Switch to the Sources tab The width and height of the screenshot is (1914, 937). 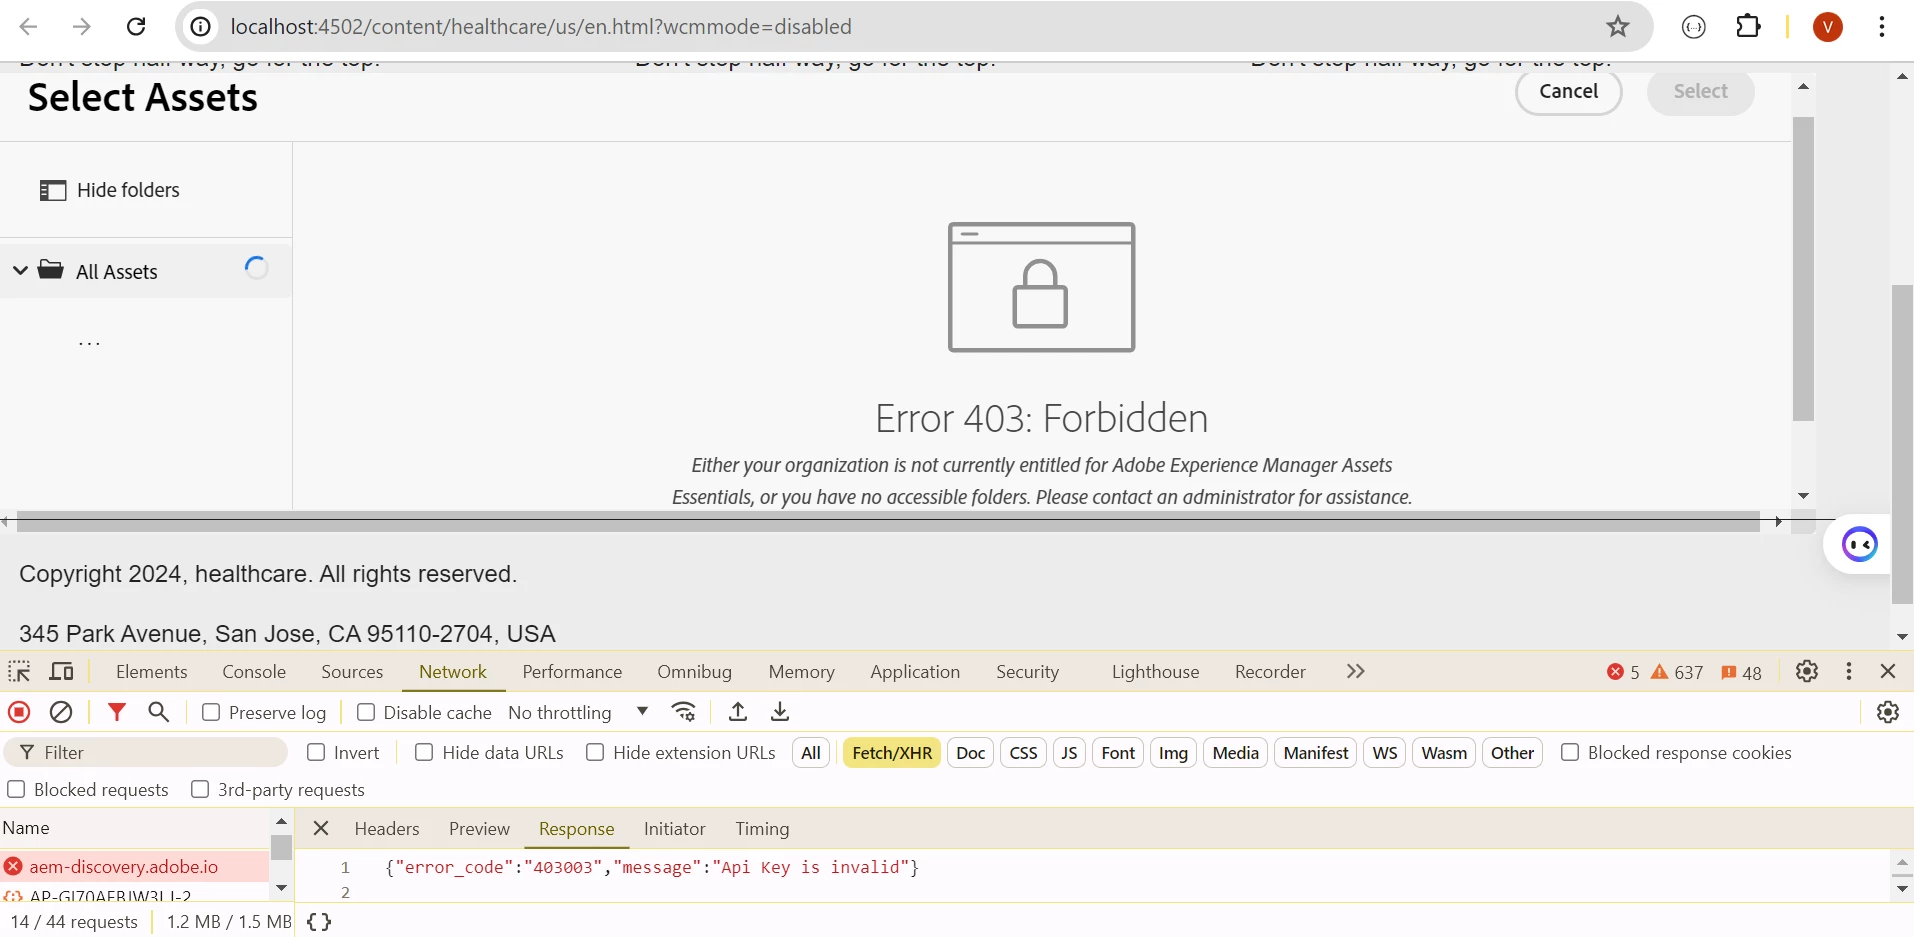click(x=352, y=672)
